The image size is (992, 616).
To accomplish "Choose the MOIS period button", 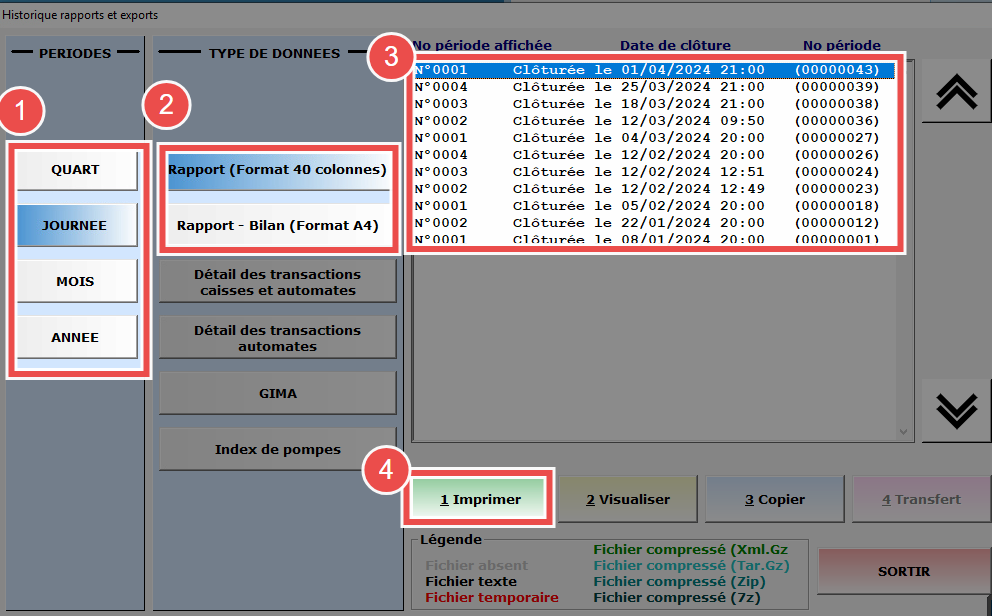I will (x=76, y=282).
